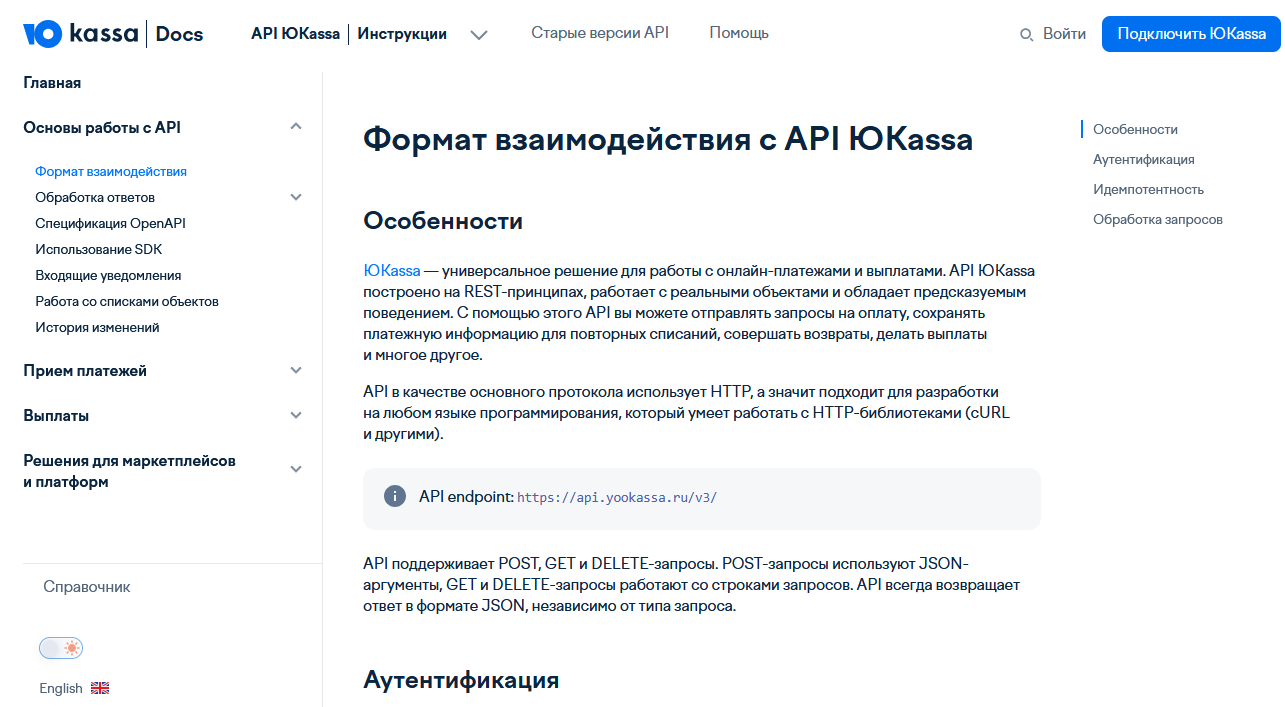
Task: Click the https://api.yookassa.ru/v3/ endpoint text
Action: pos(617,497)
